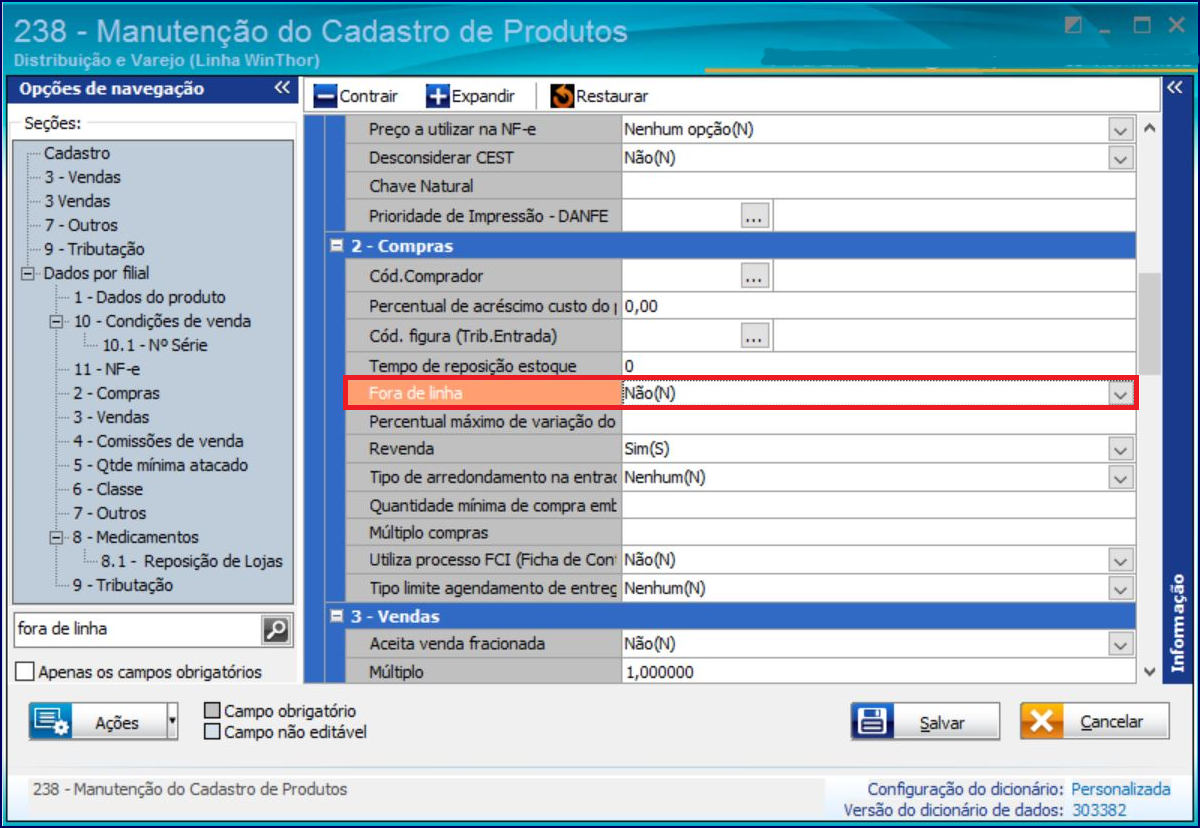The height and width of the screenshot is (828, 1200).
Task: Open the Revenda dropdown
Action: [x=1120, y=450]
